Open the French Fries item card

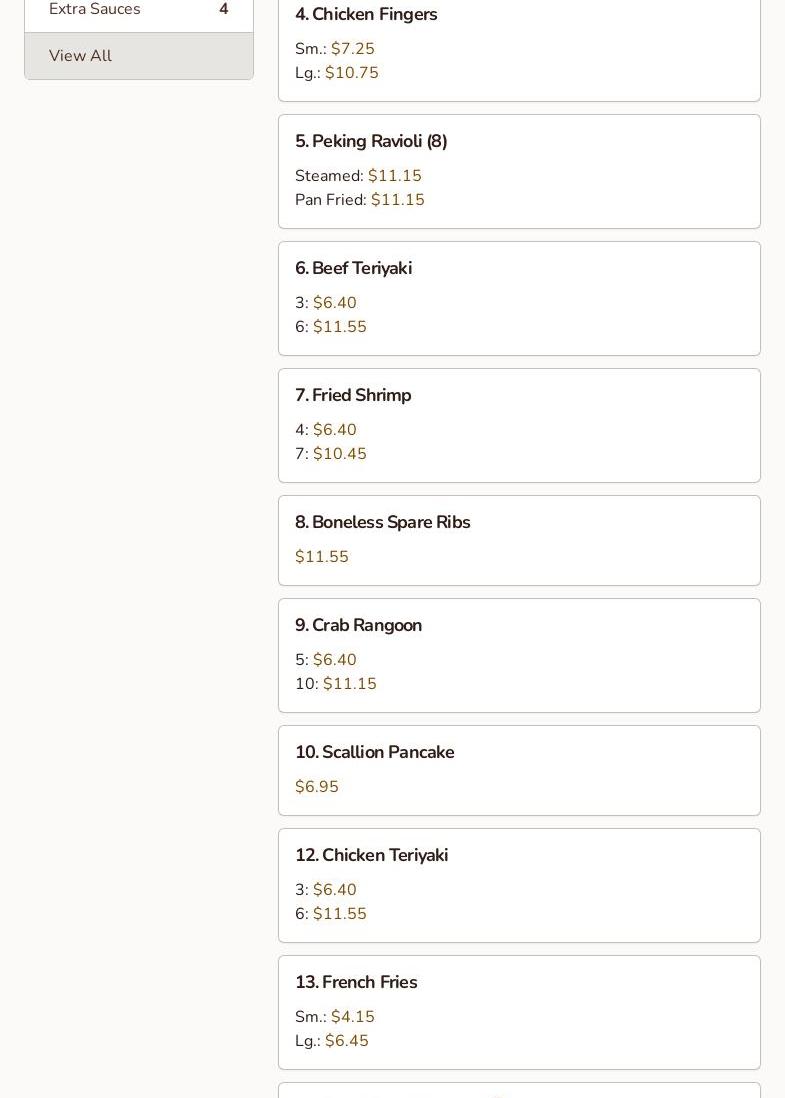coord(356,983)
